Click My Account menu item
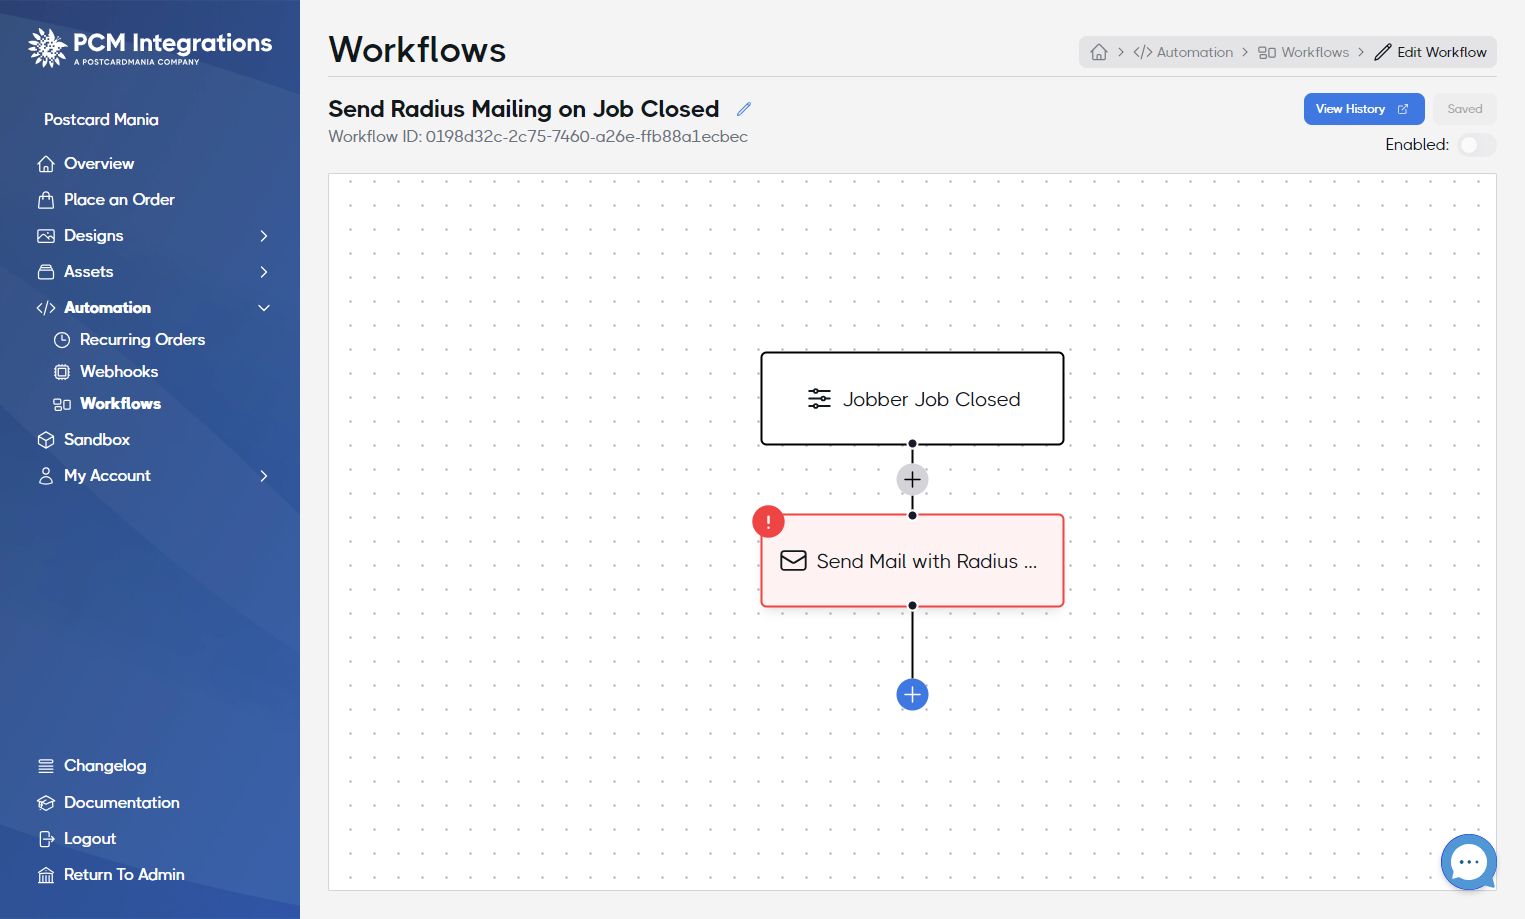1525x919 pixels. (x=107, y=476)
